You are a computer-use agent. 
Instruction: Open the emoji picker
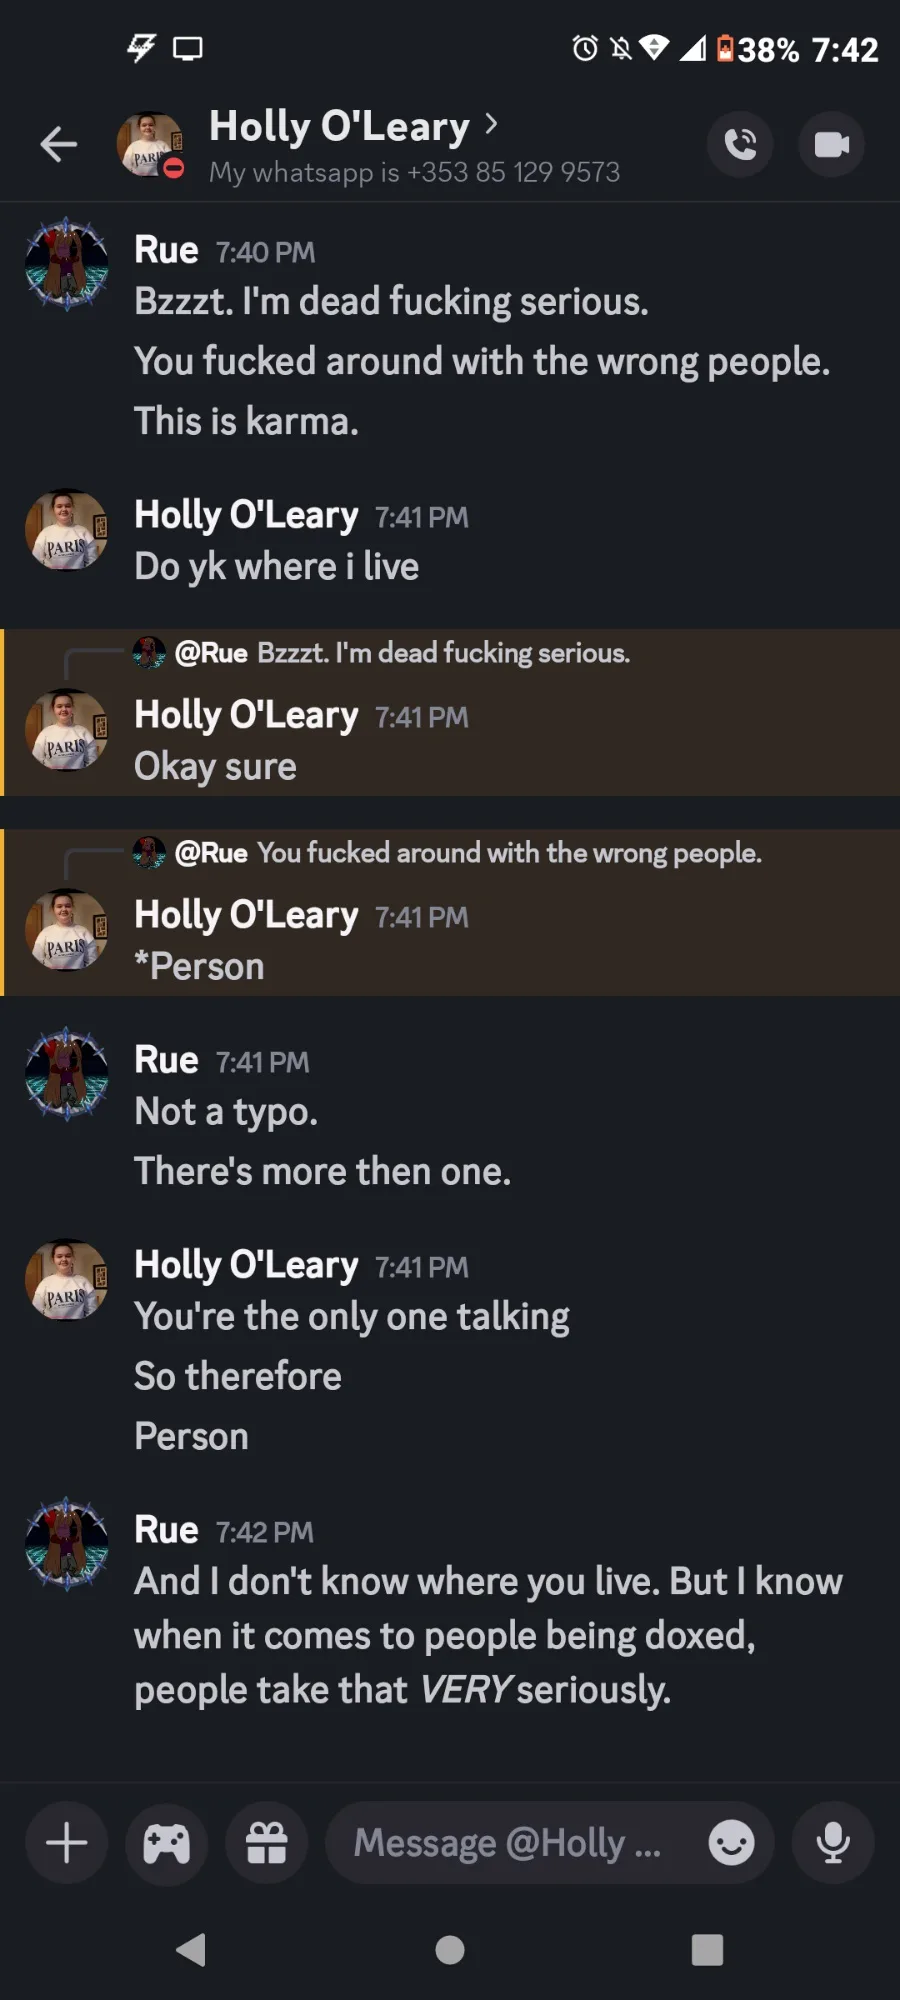click(731, 1842)
